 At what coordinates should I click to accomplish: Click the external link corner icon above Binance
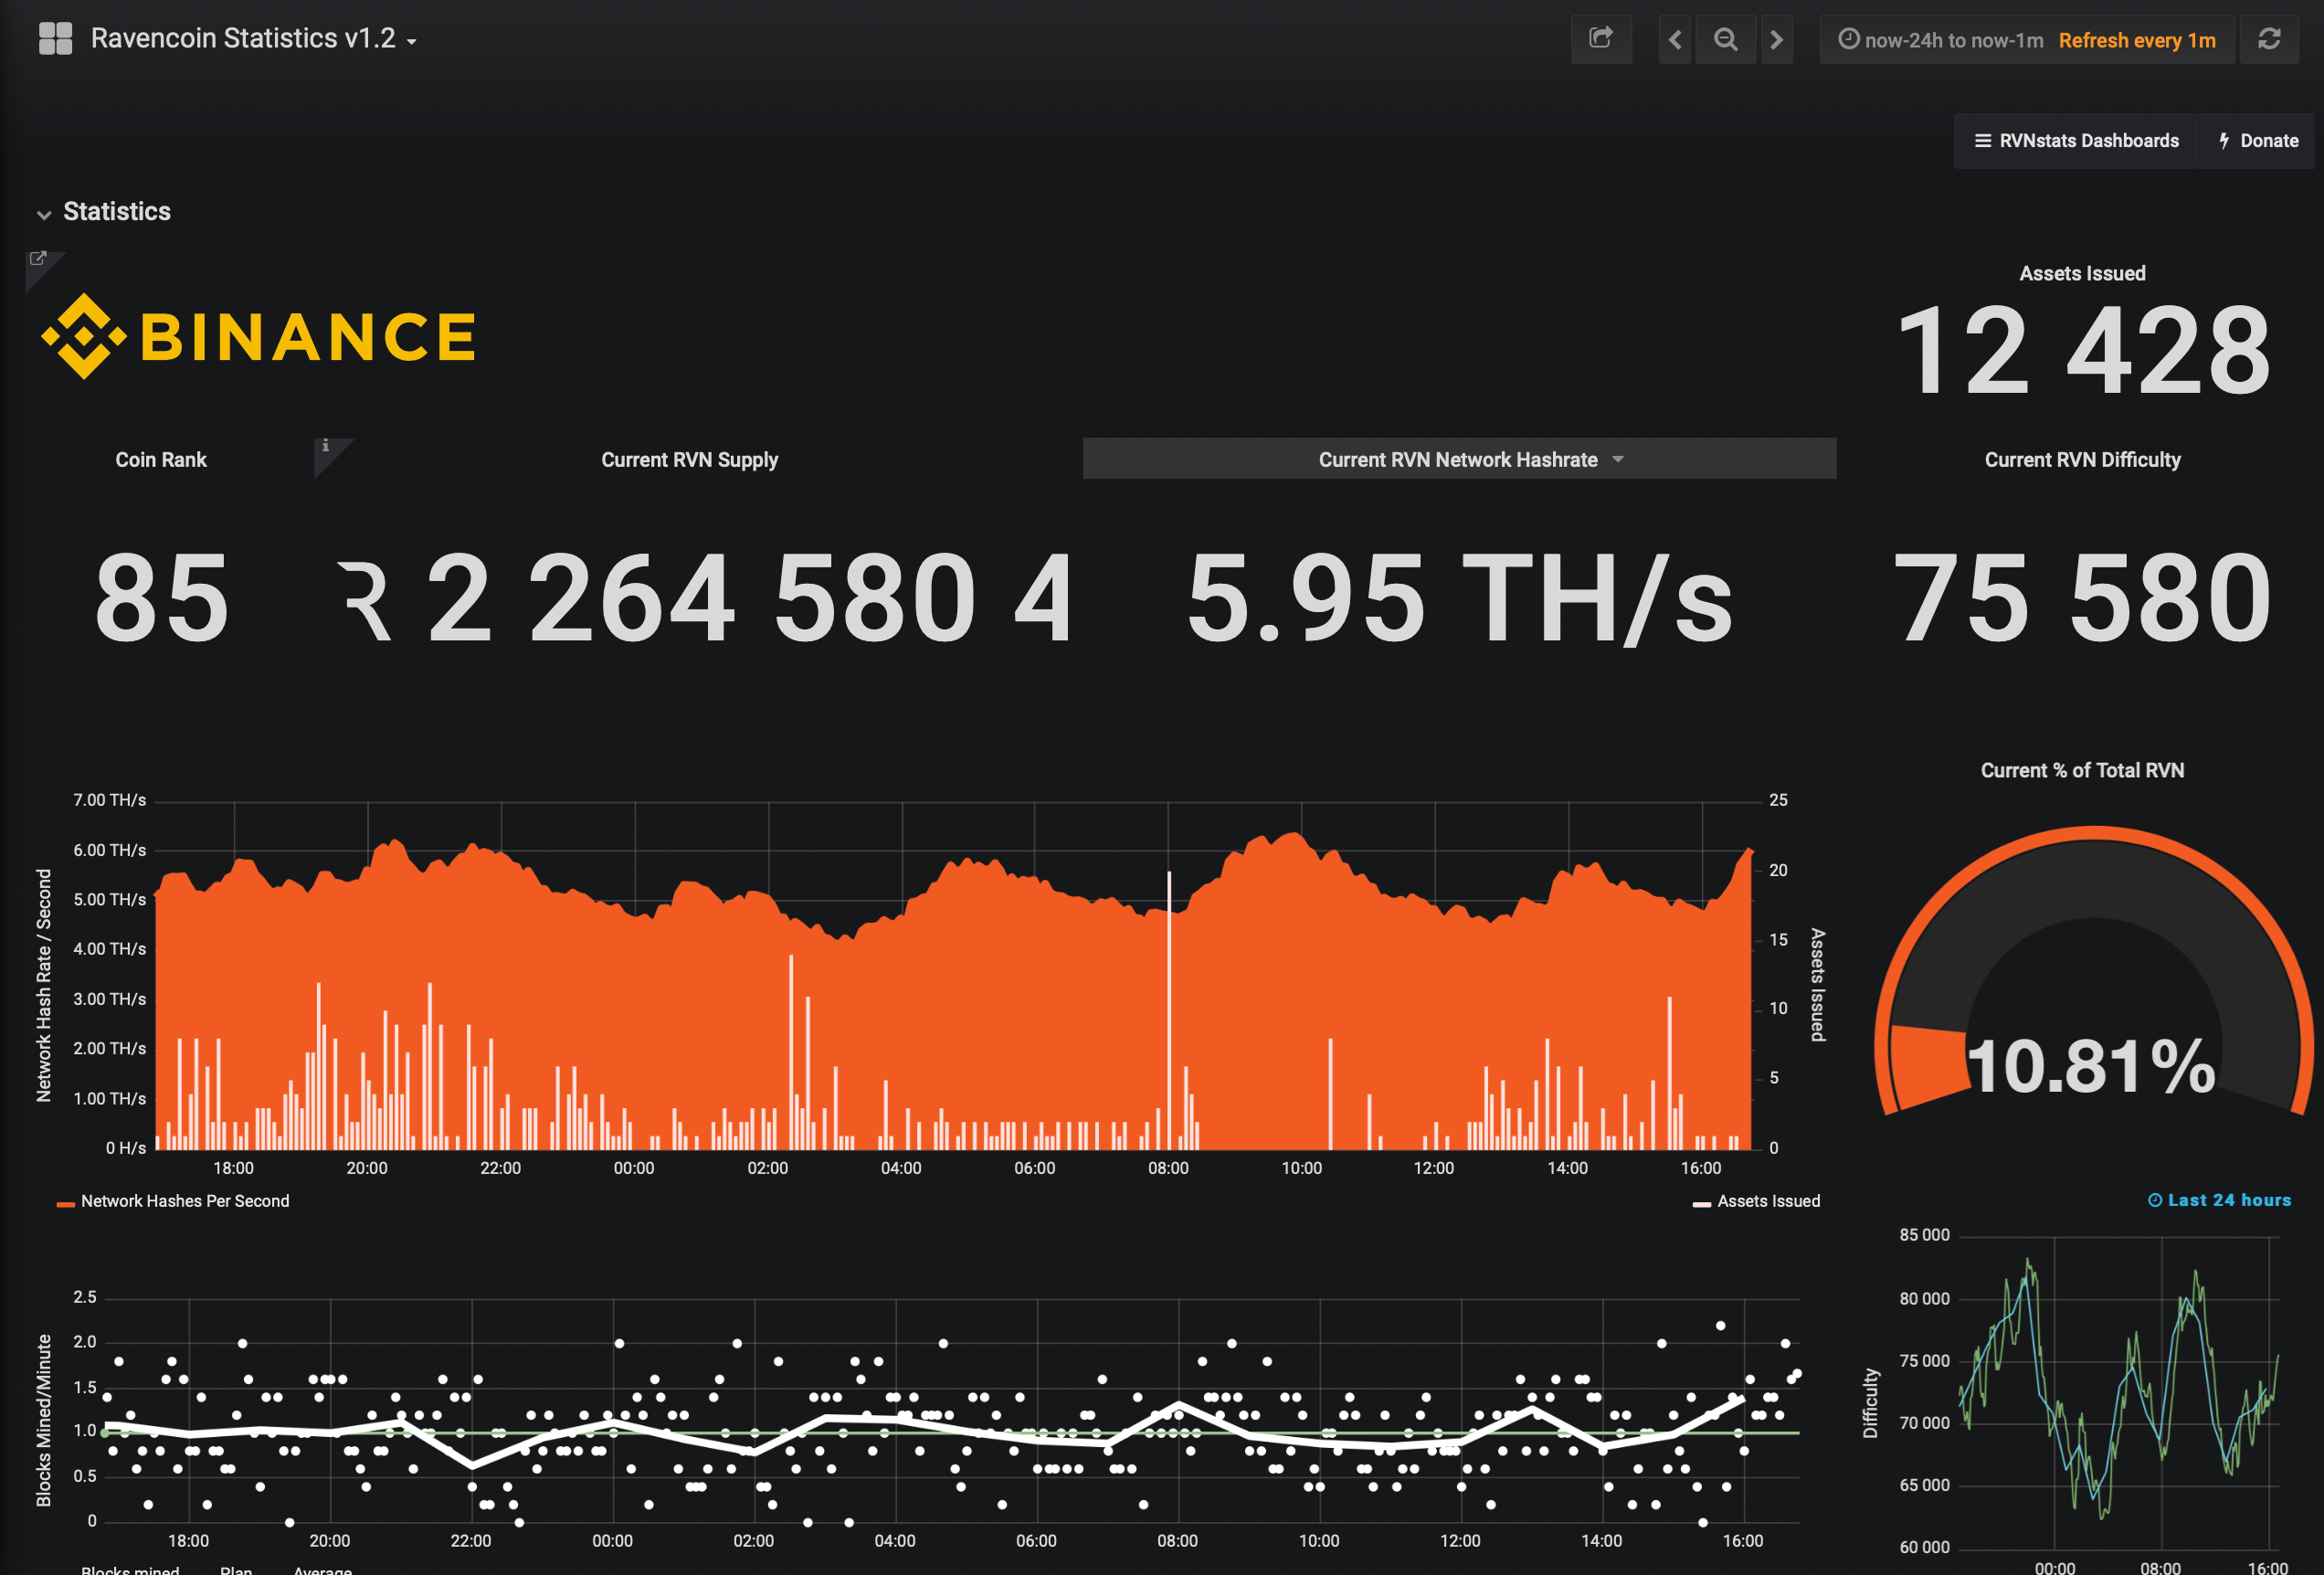(38, 259)
